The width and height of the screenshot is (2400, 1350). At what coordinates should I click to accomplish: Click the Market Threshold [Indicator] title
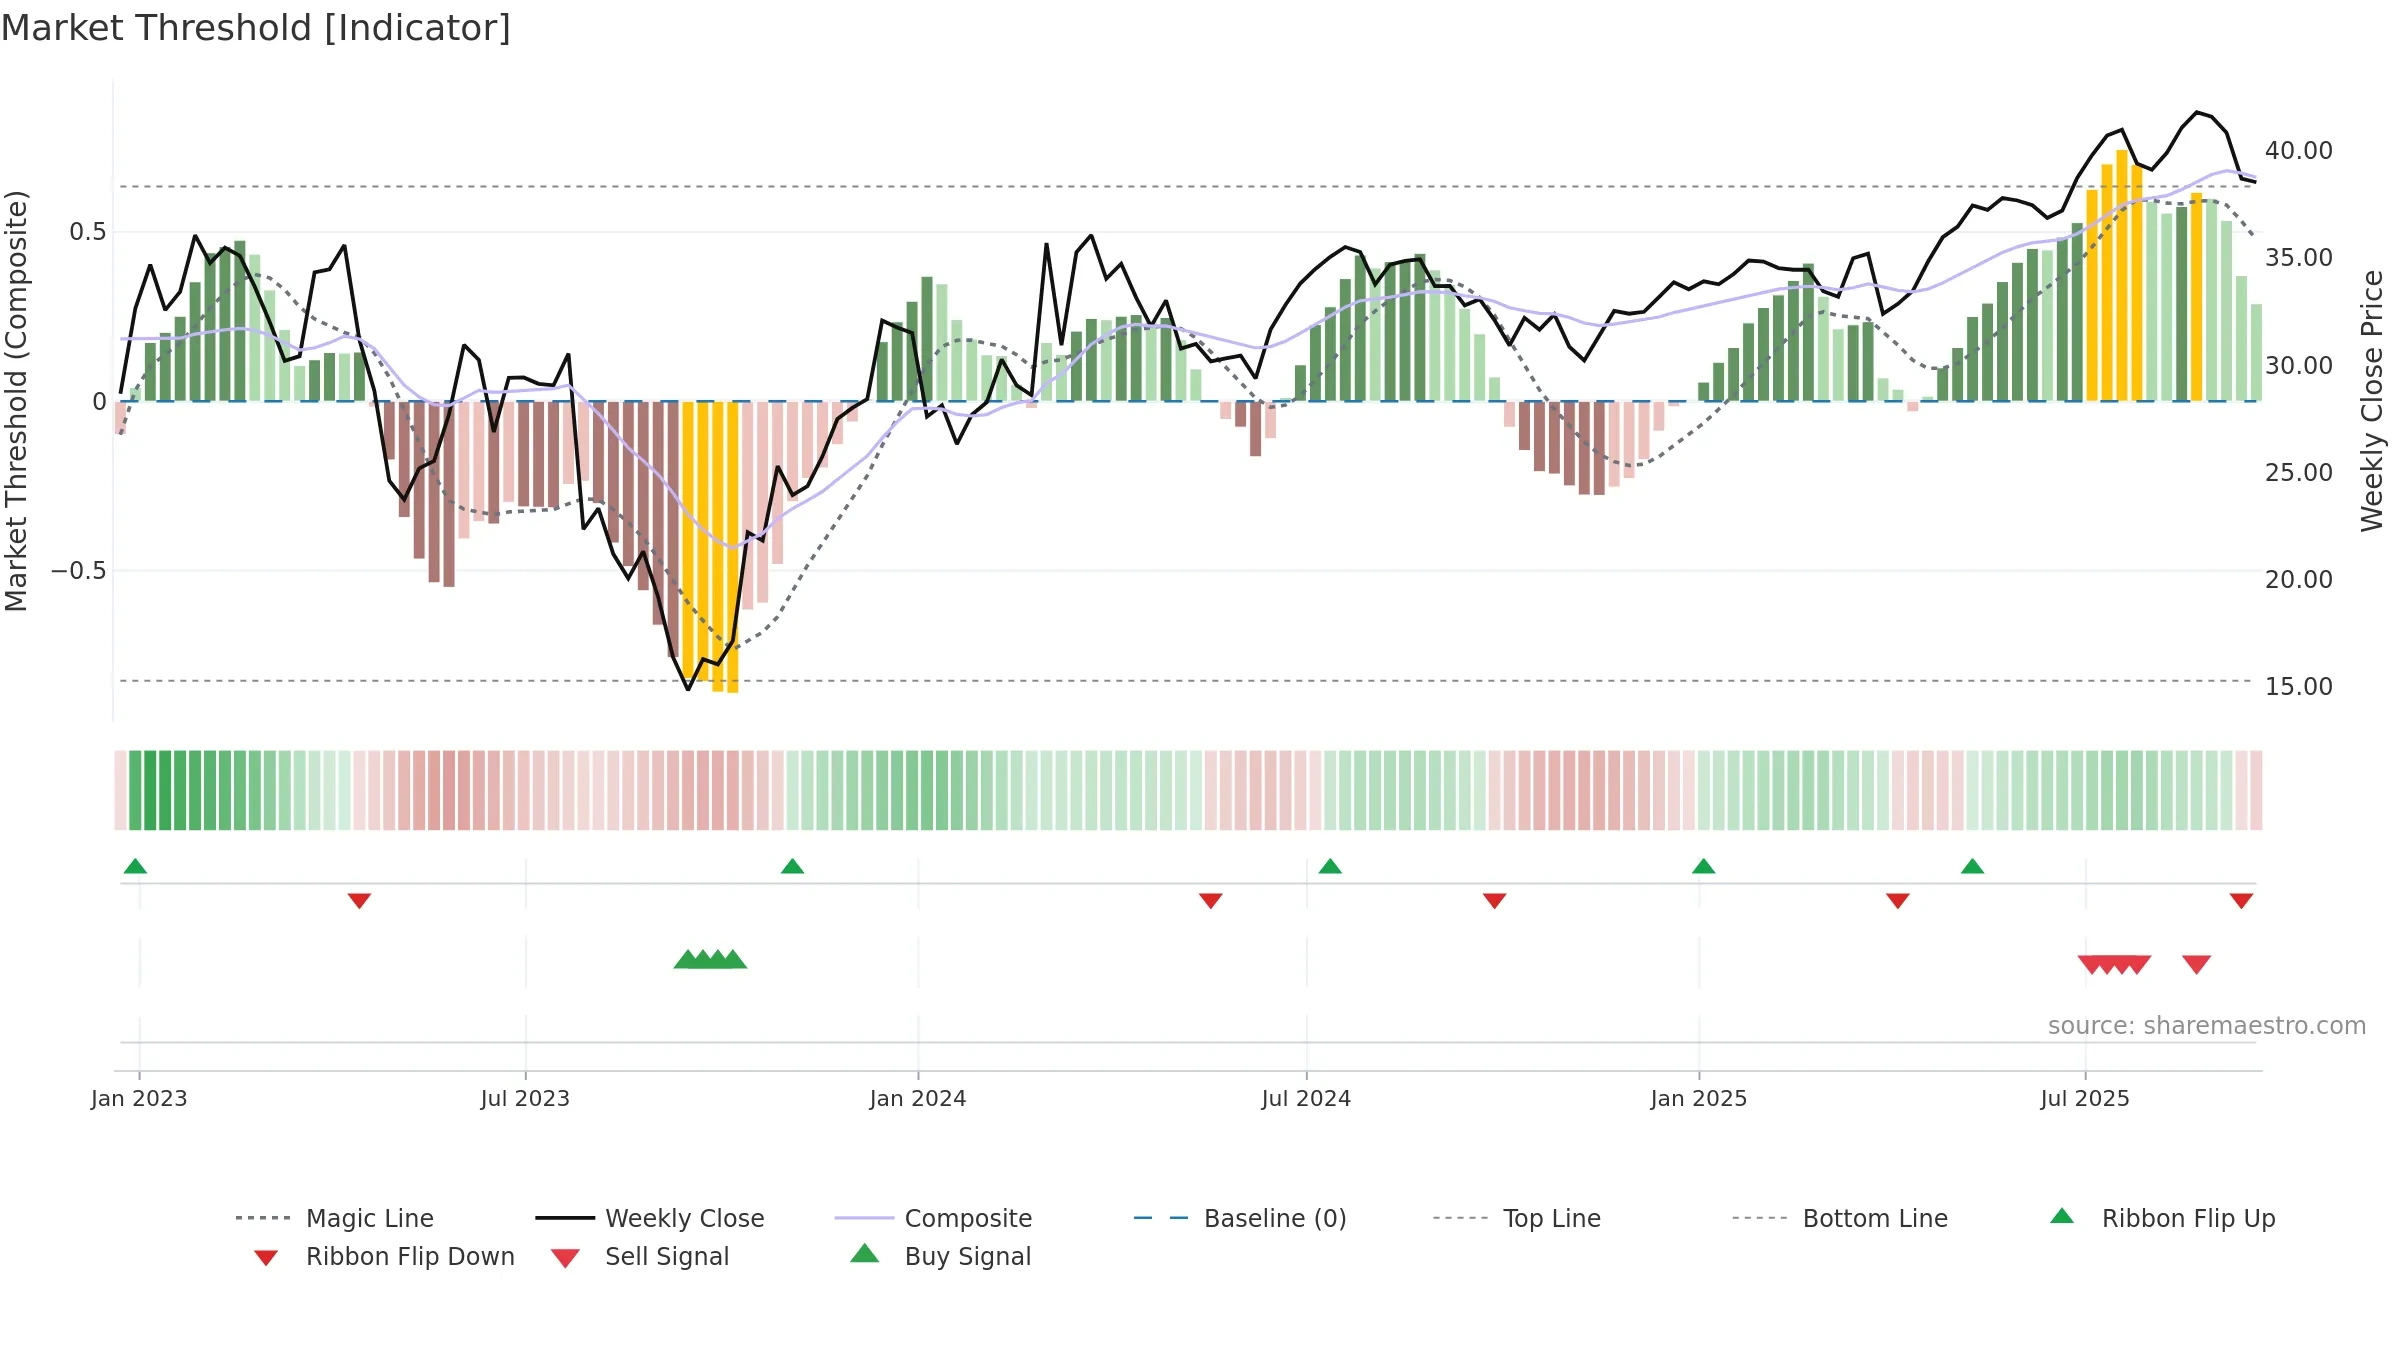[x=256, y=28]
